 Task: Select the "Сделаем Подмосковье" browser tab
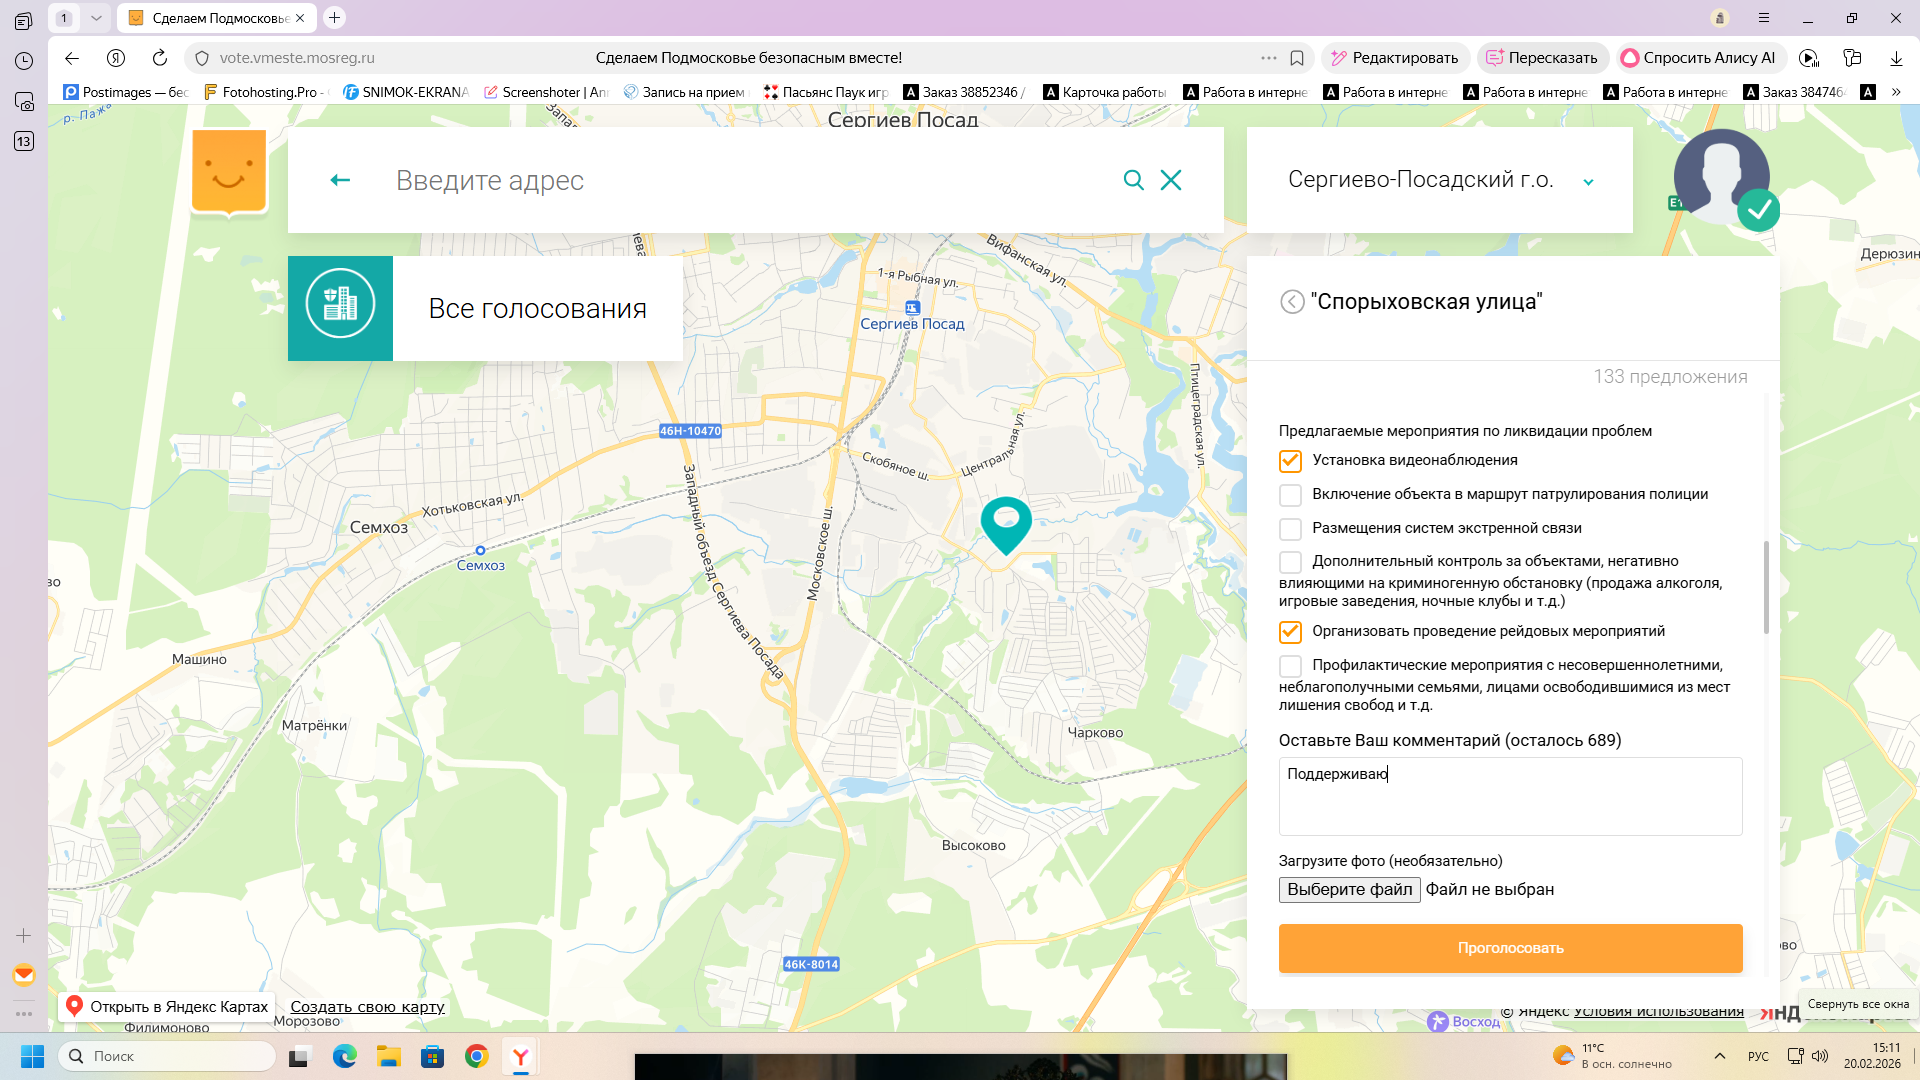click(x=217, y=18)
